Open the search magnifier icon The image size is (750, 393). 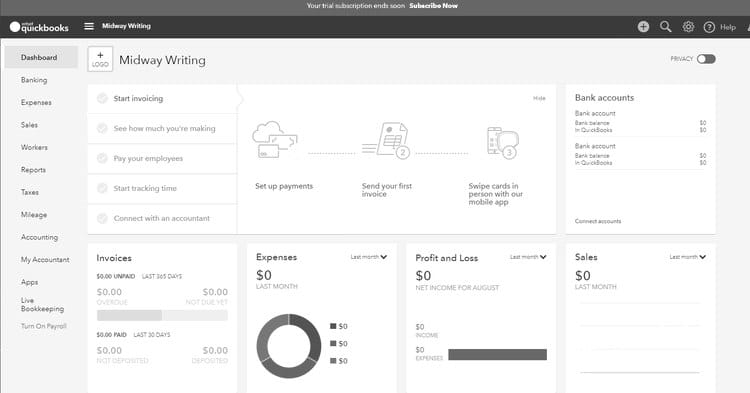665,27
